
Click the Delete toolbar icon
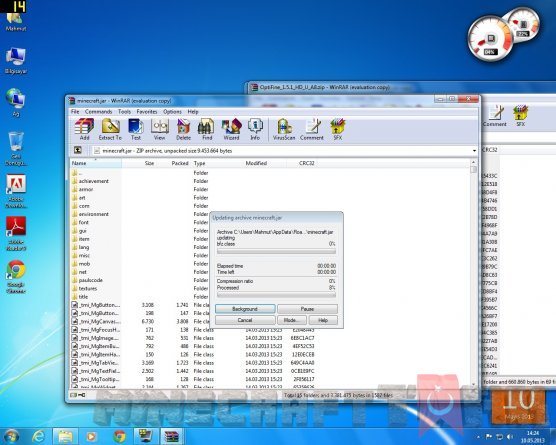click(x=183, y=129)
